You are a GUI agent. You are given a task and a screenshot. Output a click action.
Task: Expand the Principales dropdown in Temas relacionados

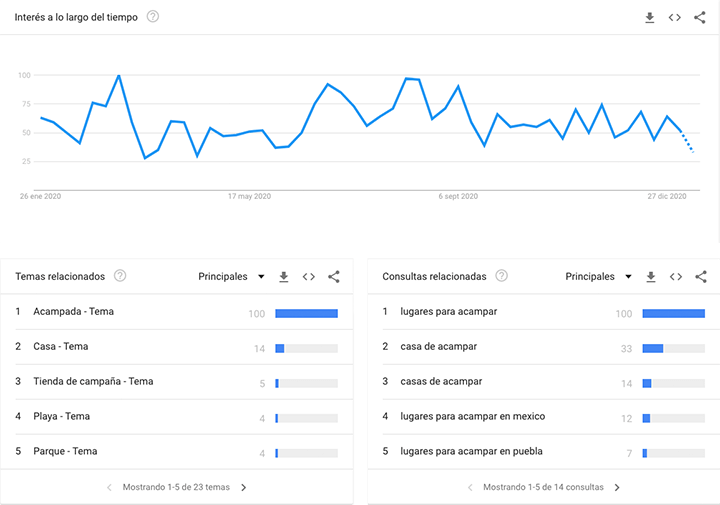231,276
